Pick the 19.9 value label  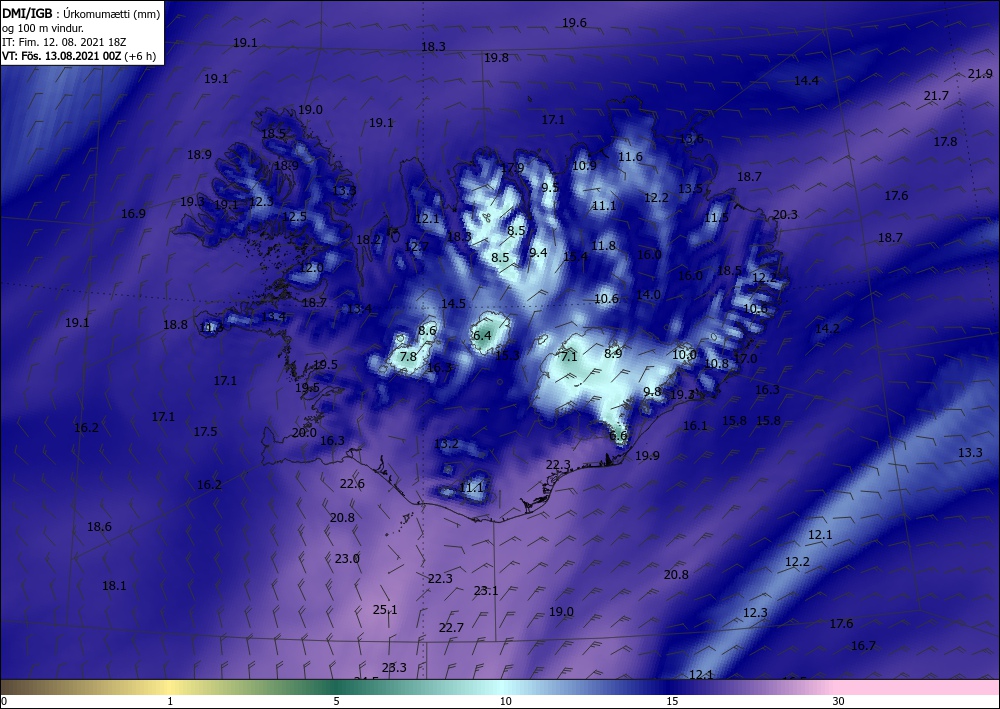pos(647,456)
